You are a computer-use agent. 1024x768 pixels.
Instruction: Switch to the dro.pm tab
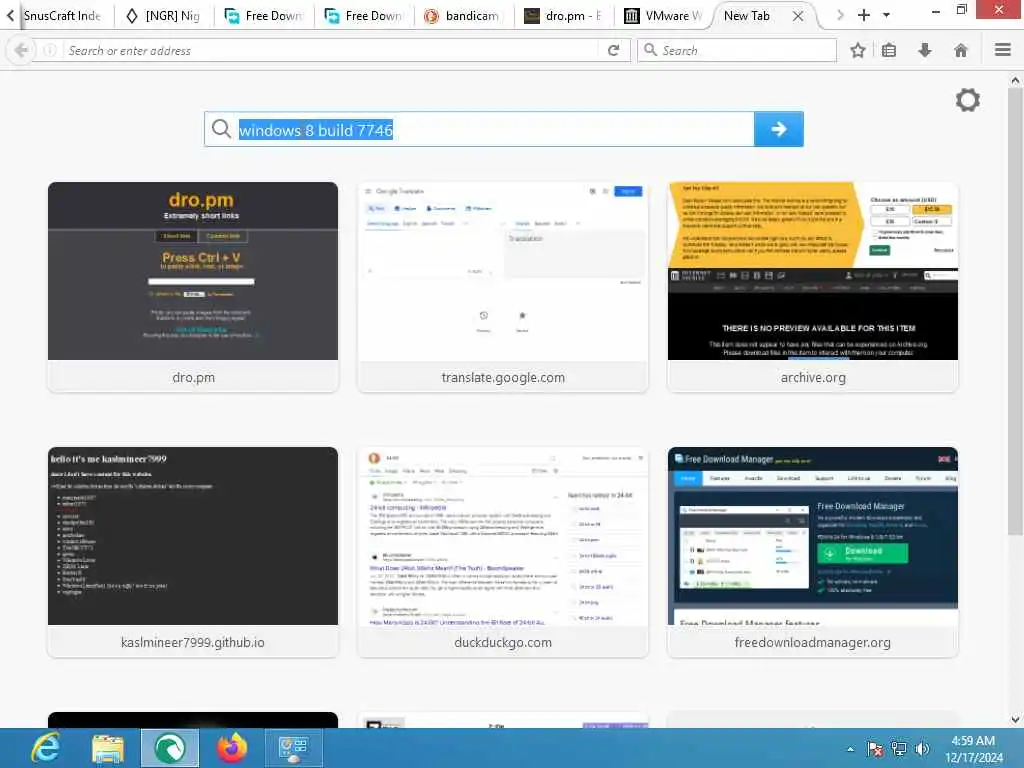pos(565,16)
